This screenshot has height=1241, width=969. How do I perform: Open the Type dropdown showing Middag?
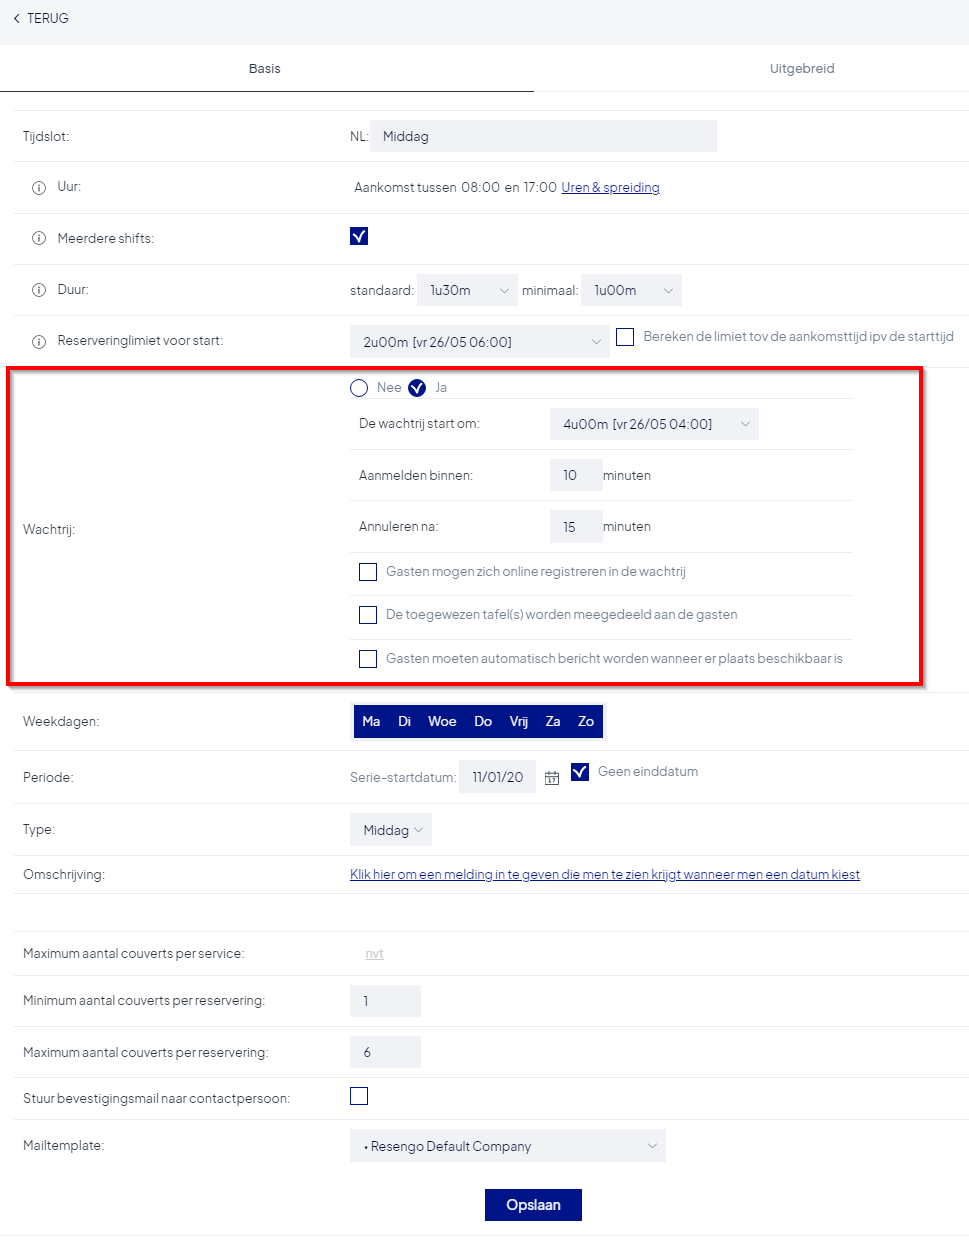coord(391,830)
